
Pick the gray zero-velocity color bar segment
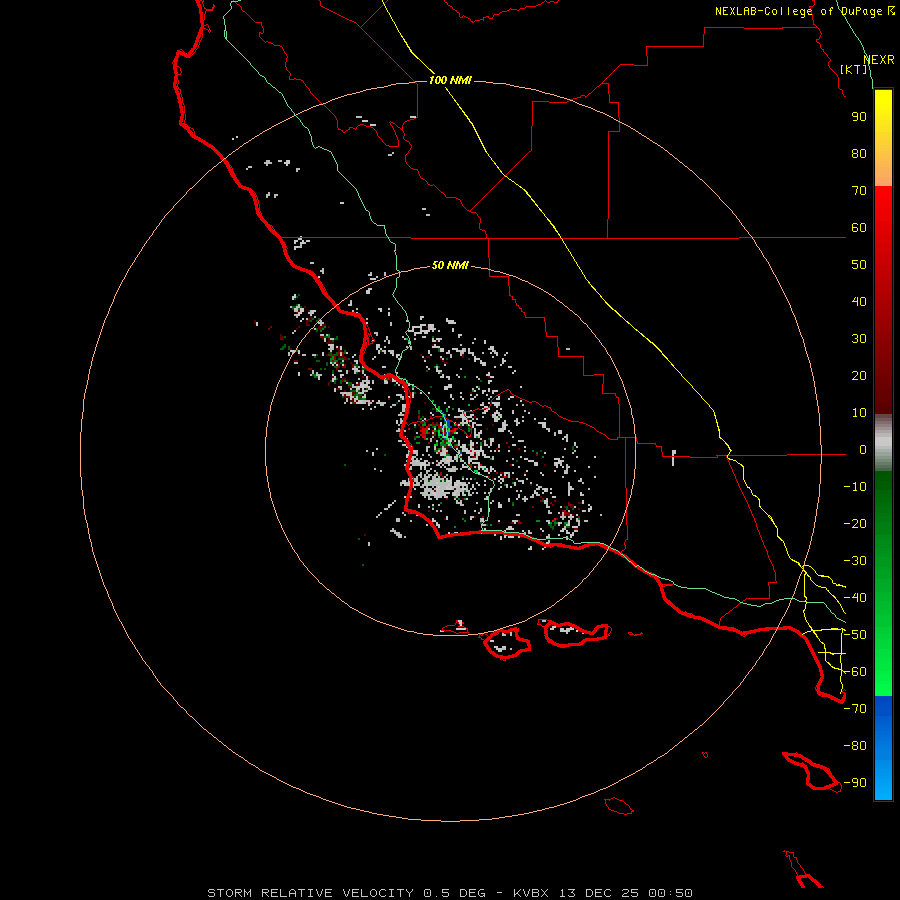click(883, 443)
